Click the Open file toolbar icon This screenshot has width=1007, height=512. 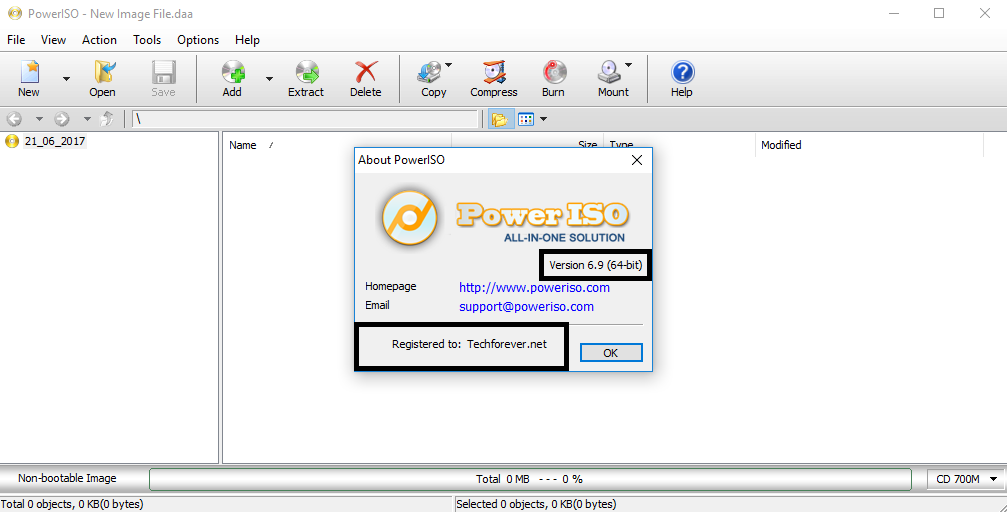[104, 72]
